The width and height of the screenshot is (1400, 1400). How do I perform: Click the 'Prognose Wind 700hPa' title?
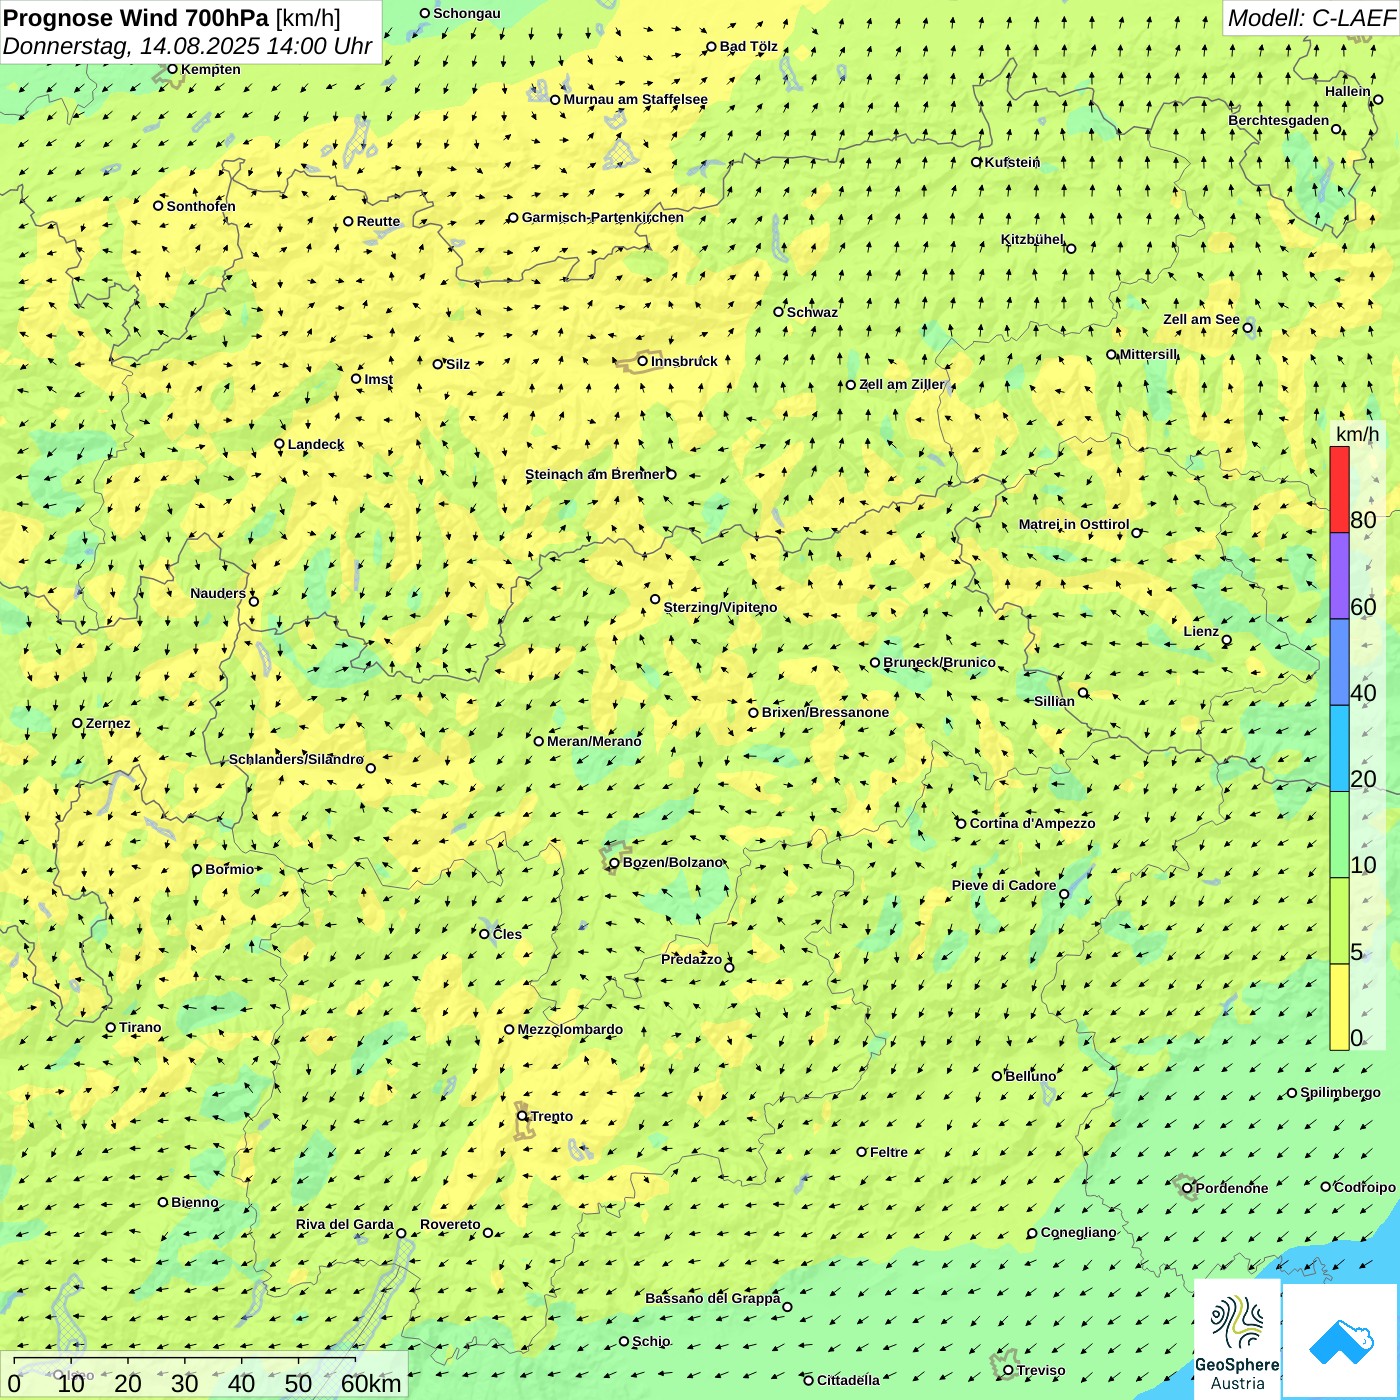point(136,18)
